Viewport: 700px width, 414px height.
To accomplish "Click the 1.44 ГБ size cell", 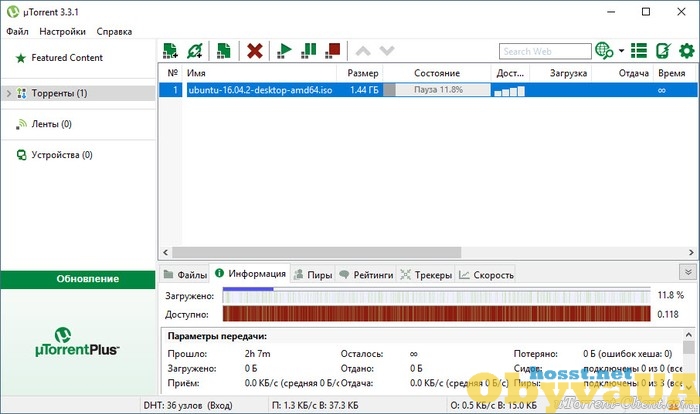I will [364, 90].
